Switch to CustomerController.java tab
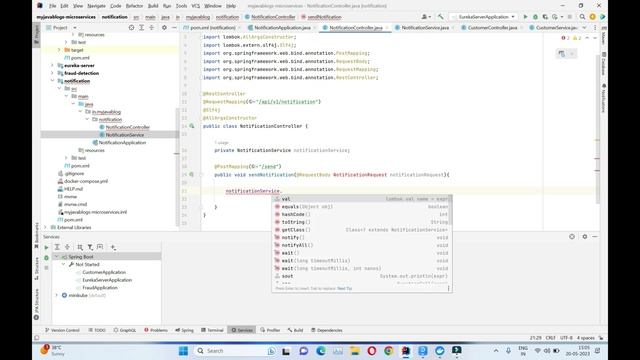Screen dimensions: 640x360 492,27
